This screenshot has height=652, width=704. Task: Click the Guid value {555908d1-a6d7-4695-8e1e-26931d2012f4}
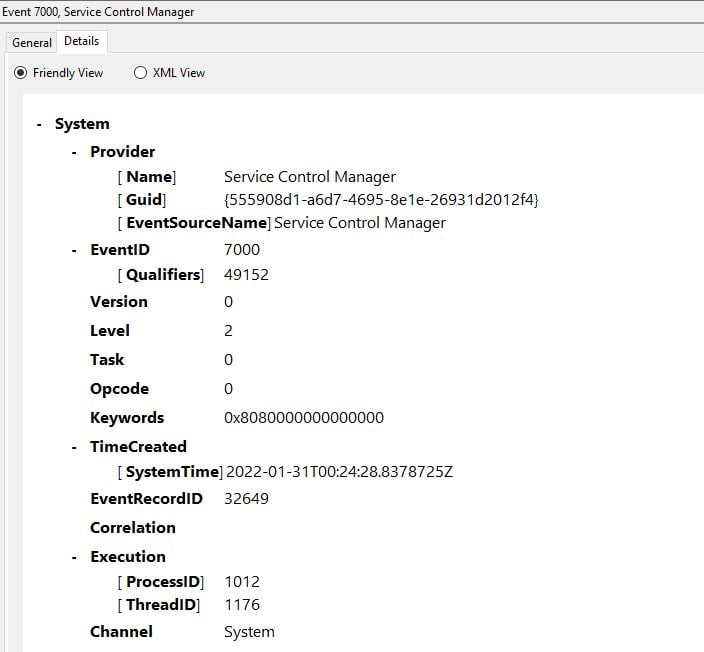click(381, 200)
